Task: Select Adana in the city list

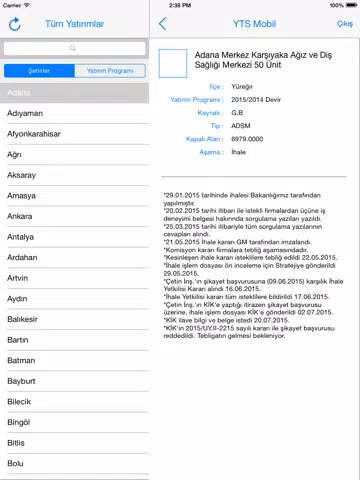Action: click(75, 93)
